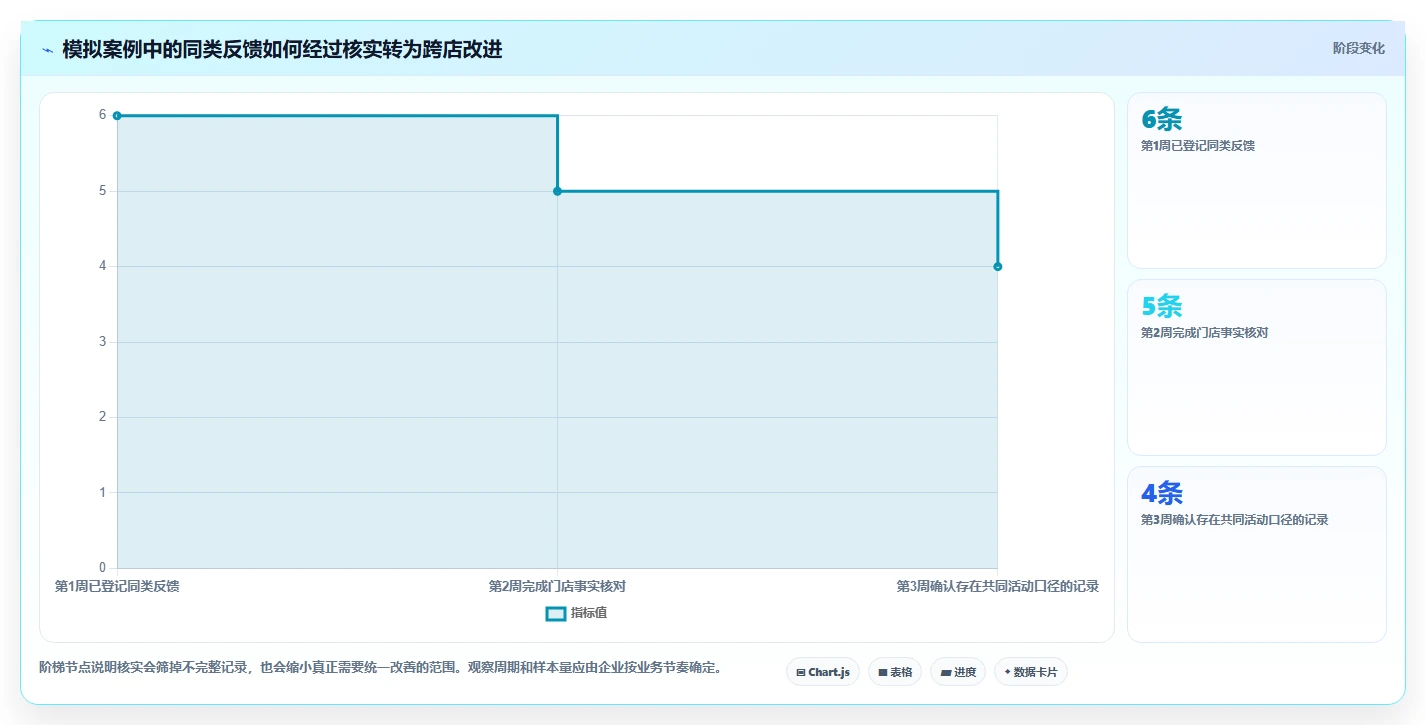Viewport: 1426px width, 725px height.
Task: Click axis label 第2周完成门店事实核对
Action: [557, 586]
